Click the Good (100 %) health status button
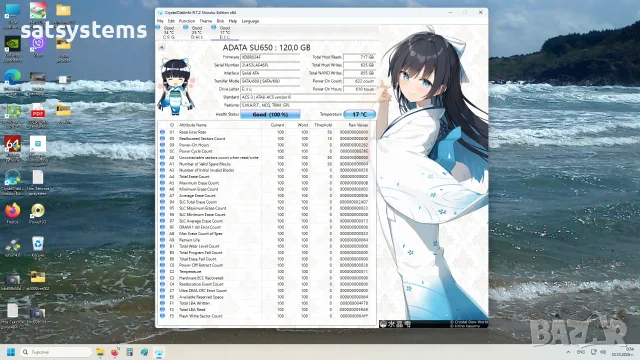Screen dimensions: 640x360 270,115
